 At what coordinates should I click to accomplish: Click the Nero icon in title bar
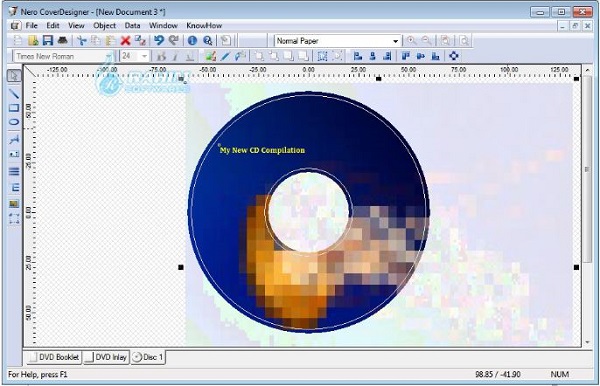[x=13, y=11]
